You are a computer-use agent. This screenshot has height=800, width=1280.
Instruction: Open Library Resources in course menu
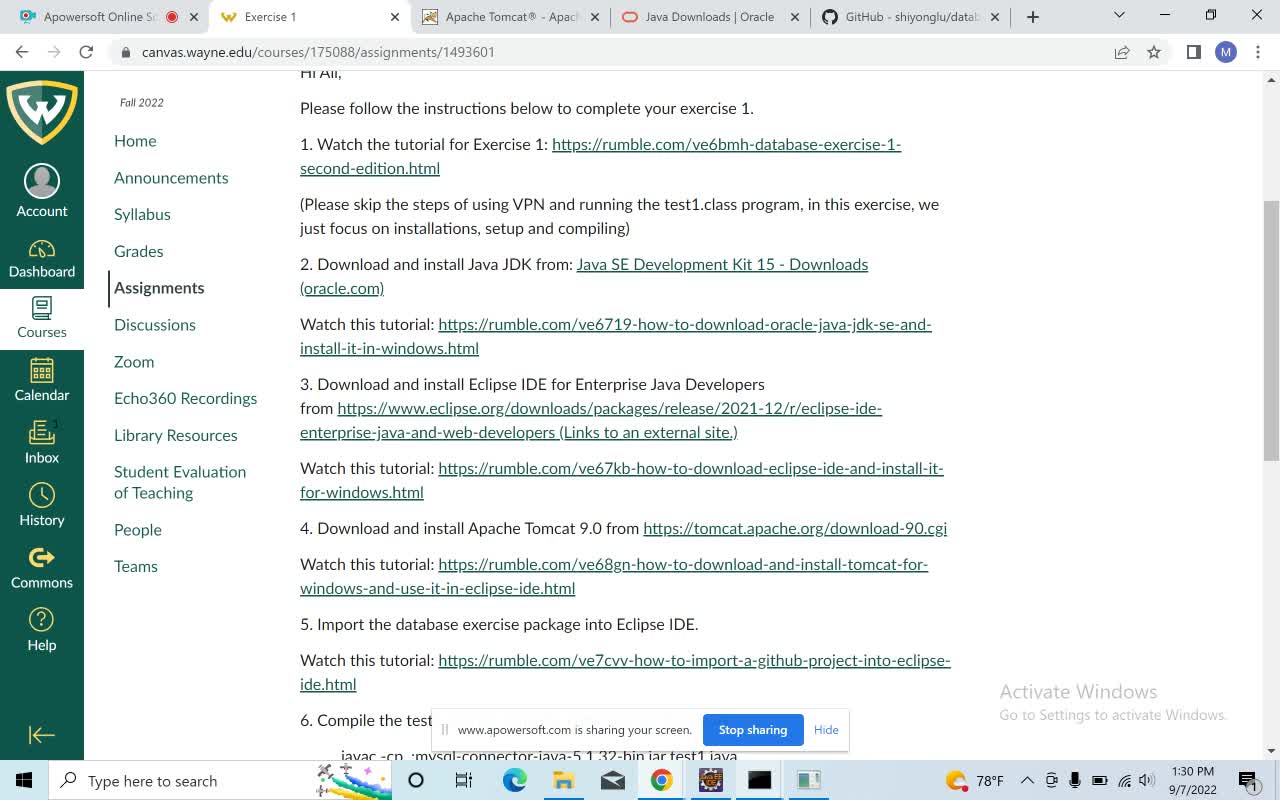(176, 435)
